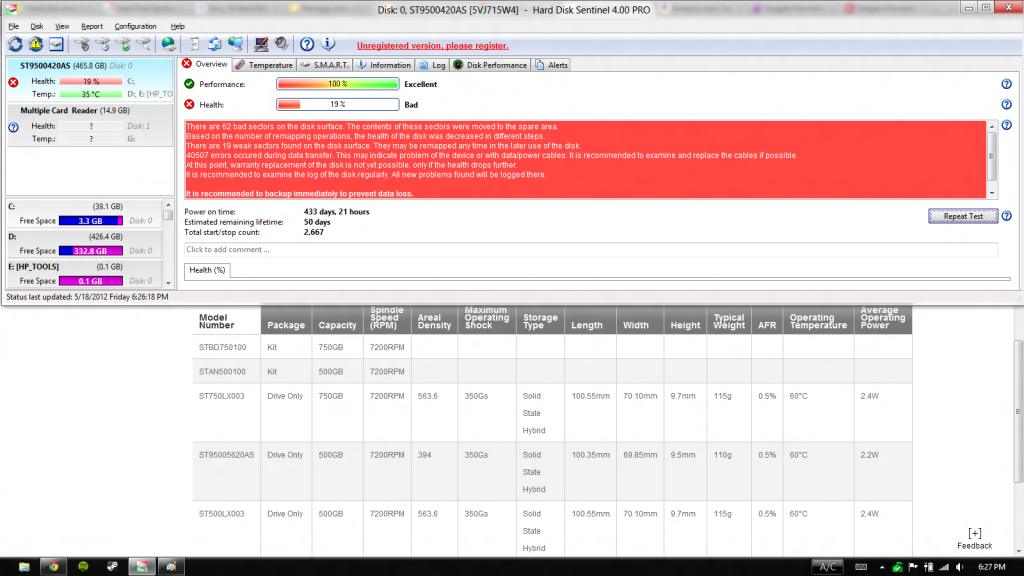Open the Configuration menu
This screenshot has width=1024, height=576.
(x=135, y=27)
